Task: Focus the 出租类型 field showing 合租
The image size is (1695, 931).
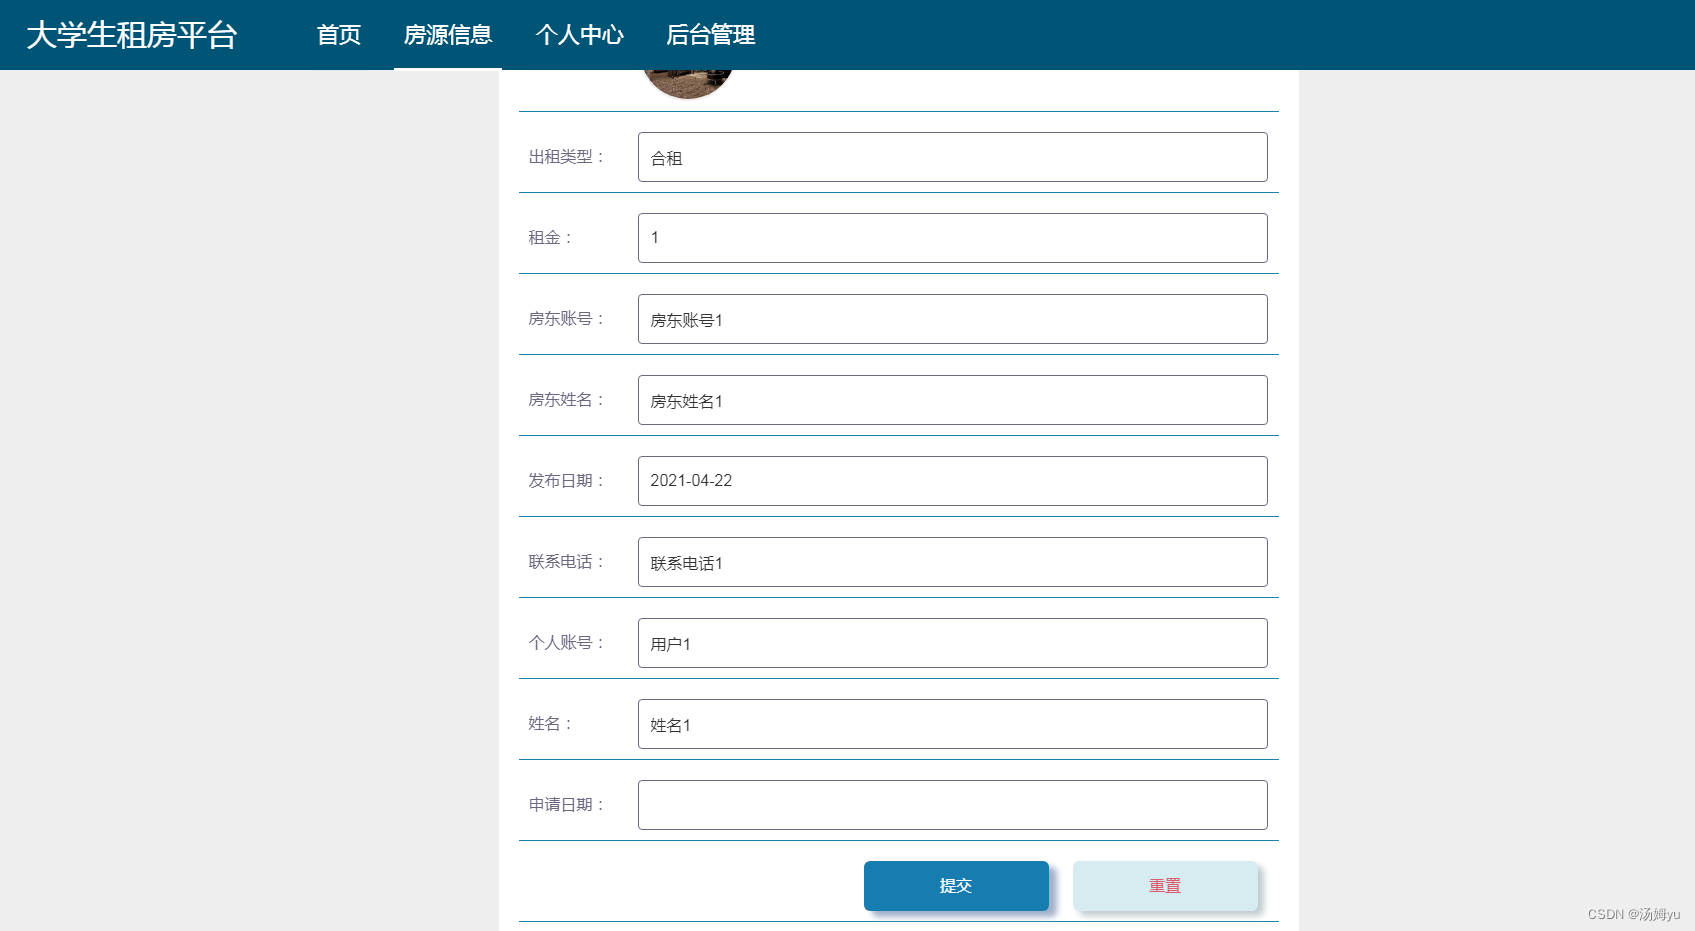Action: pyautogui.click(x=953, y=157)
